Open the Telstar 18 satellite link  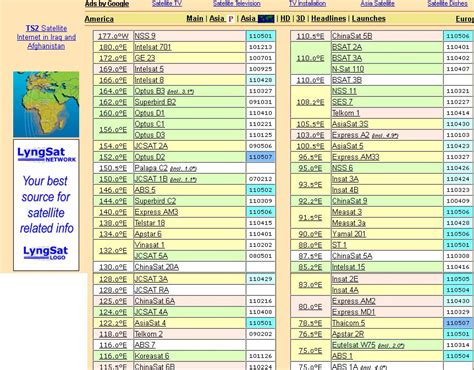click(x=150, y=223)
